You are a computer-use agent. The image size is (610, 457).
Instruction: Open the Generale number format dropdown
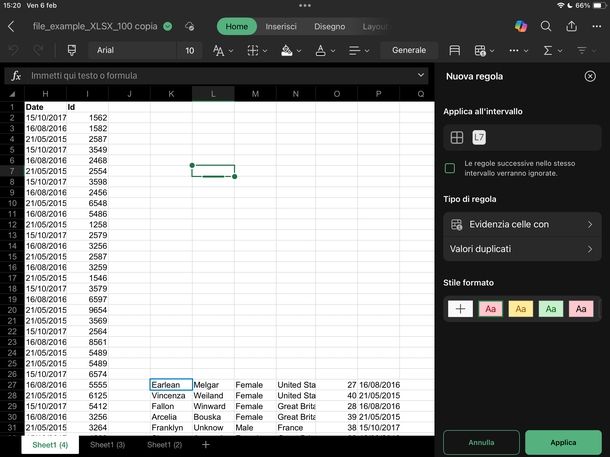pos(409,50)
